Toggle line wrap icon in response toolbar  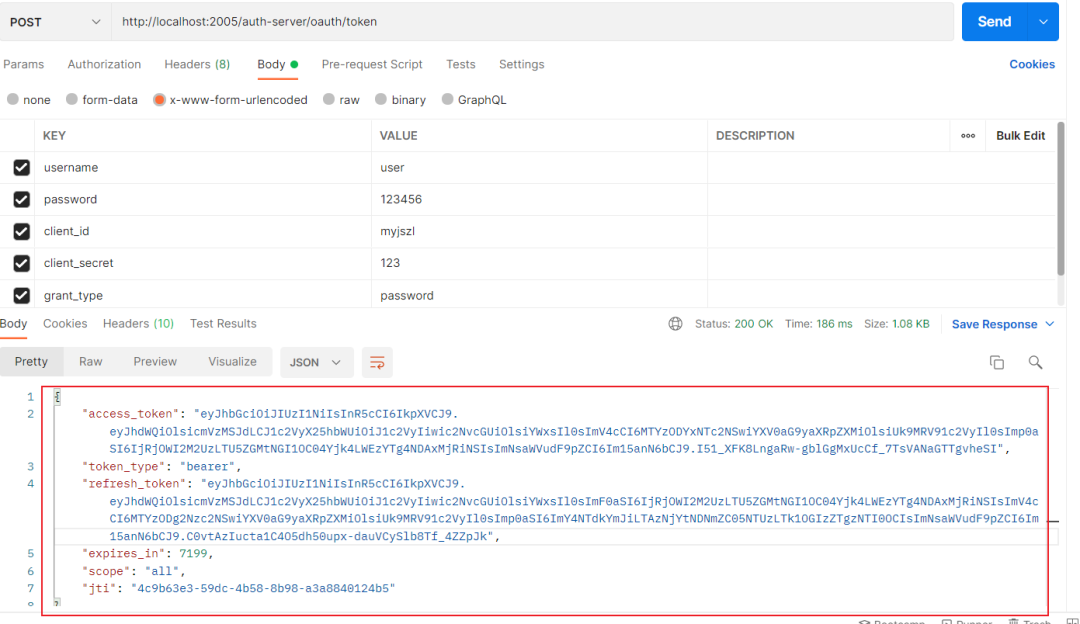(x=377, y=362)
